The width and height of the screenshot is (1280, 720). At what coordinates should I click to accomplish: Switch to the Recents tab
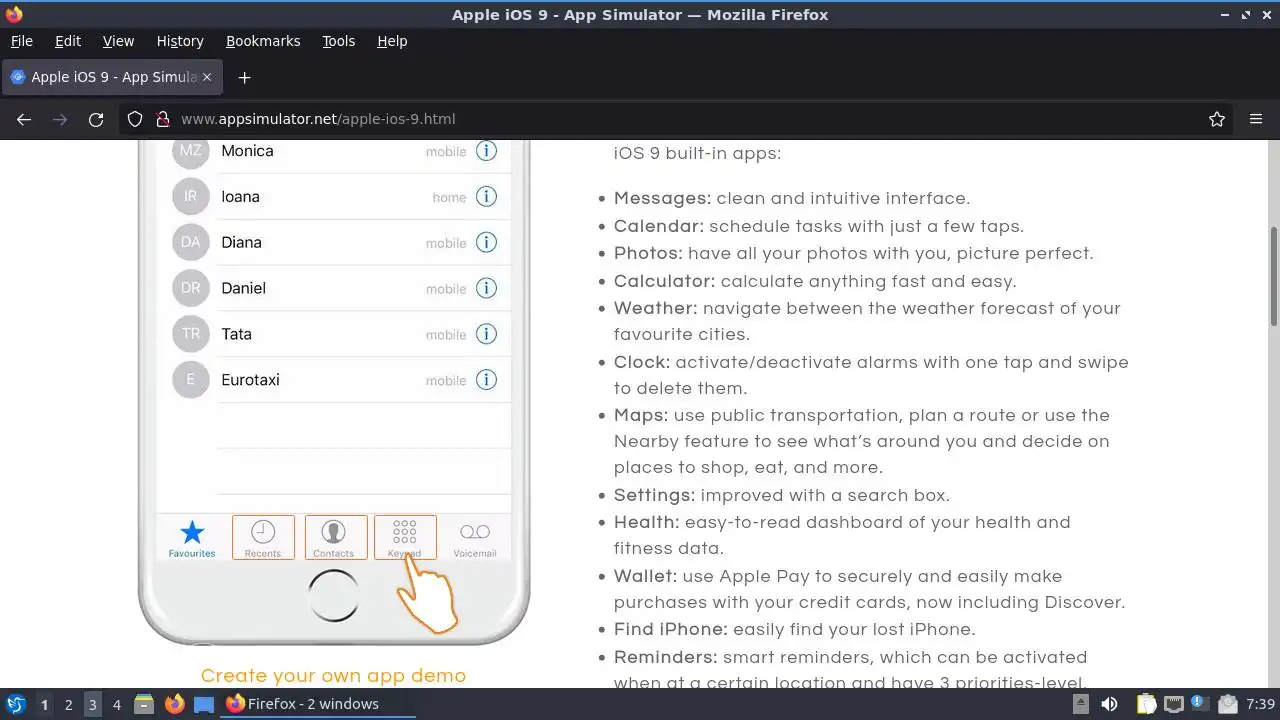click(x=263, y=538)
